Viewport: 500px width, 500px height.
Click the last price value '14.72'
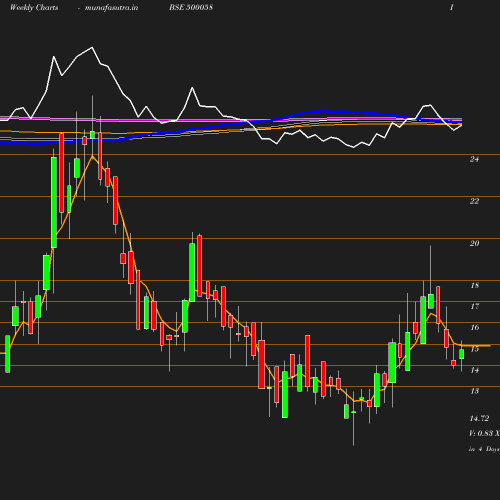[x=479, y=418]
